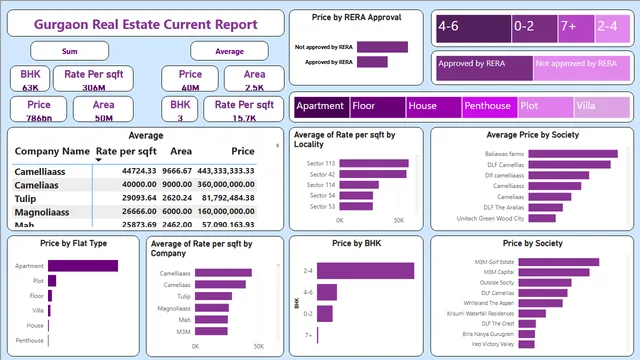Click the Sum label button
The image size is (640, 360).
(x=69, y=51)
